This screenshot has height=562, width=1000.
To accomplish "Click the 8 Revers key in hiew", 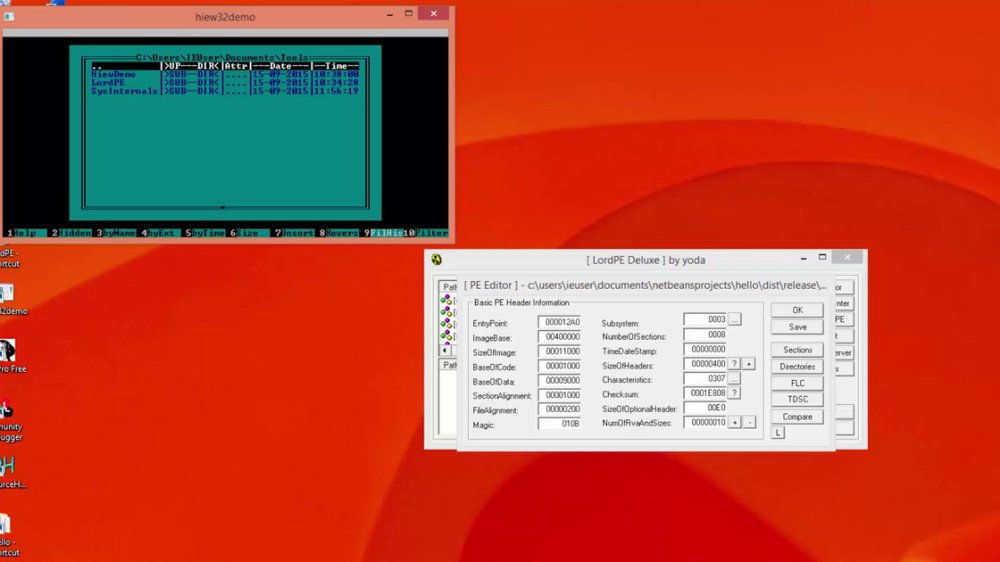I will (339, 233).
